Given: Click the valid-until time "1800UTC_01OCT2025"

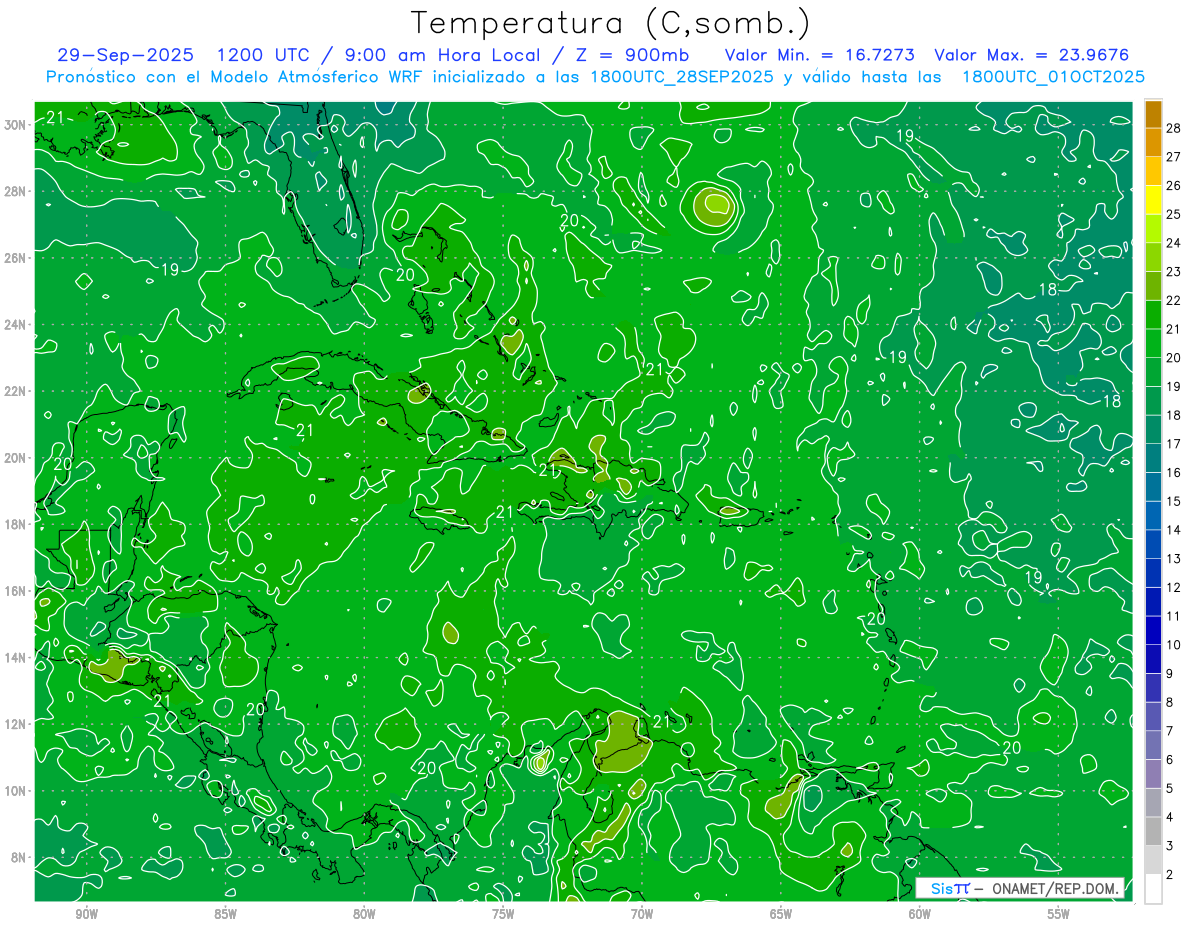Looking at the screenshot, I should click(1053, 77).
